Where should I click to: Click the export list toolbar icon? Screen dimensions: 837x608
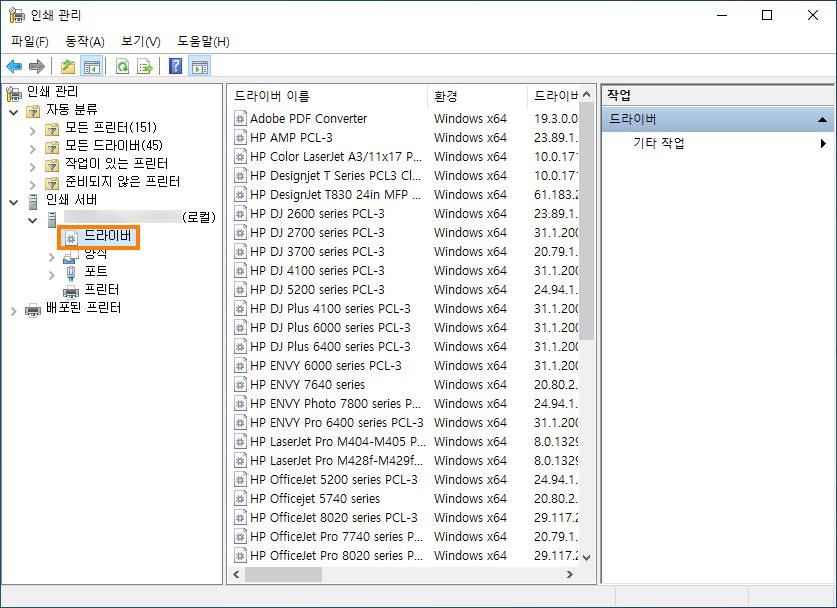point(143,66)
